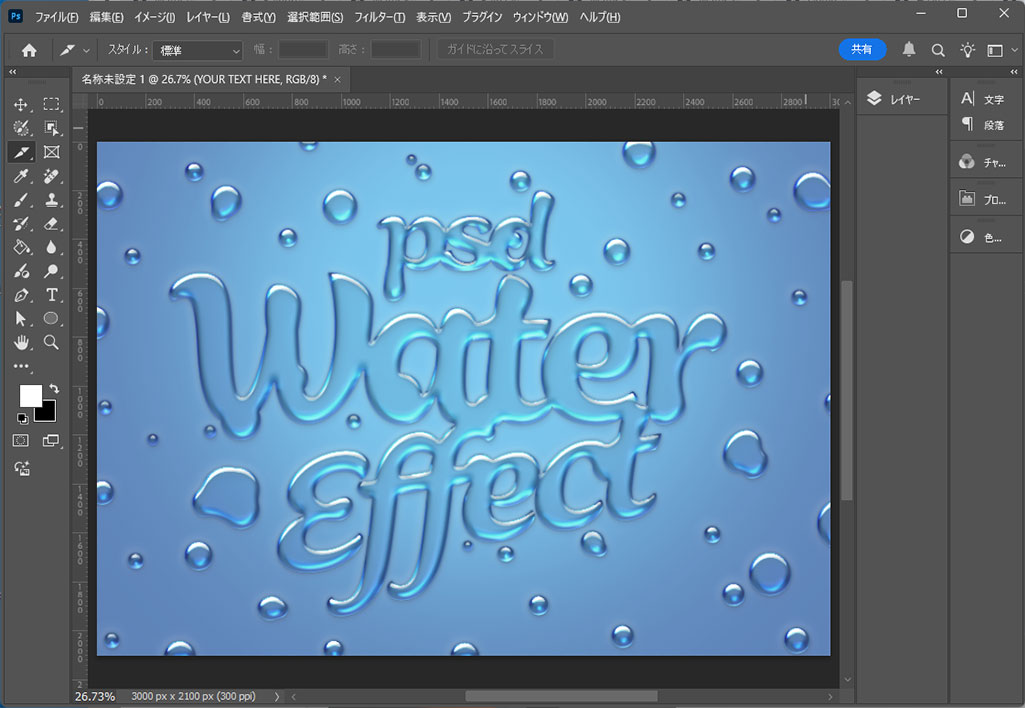Click the blue 共有 button
Image resolution: width=1025 pixels, height=708 pixels.
pos(862,49)
